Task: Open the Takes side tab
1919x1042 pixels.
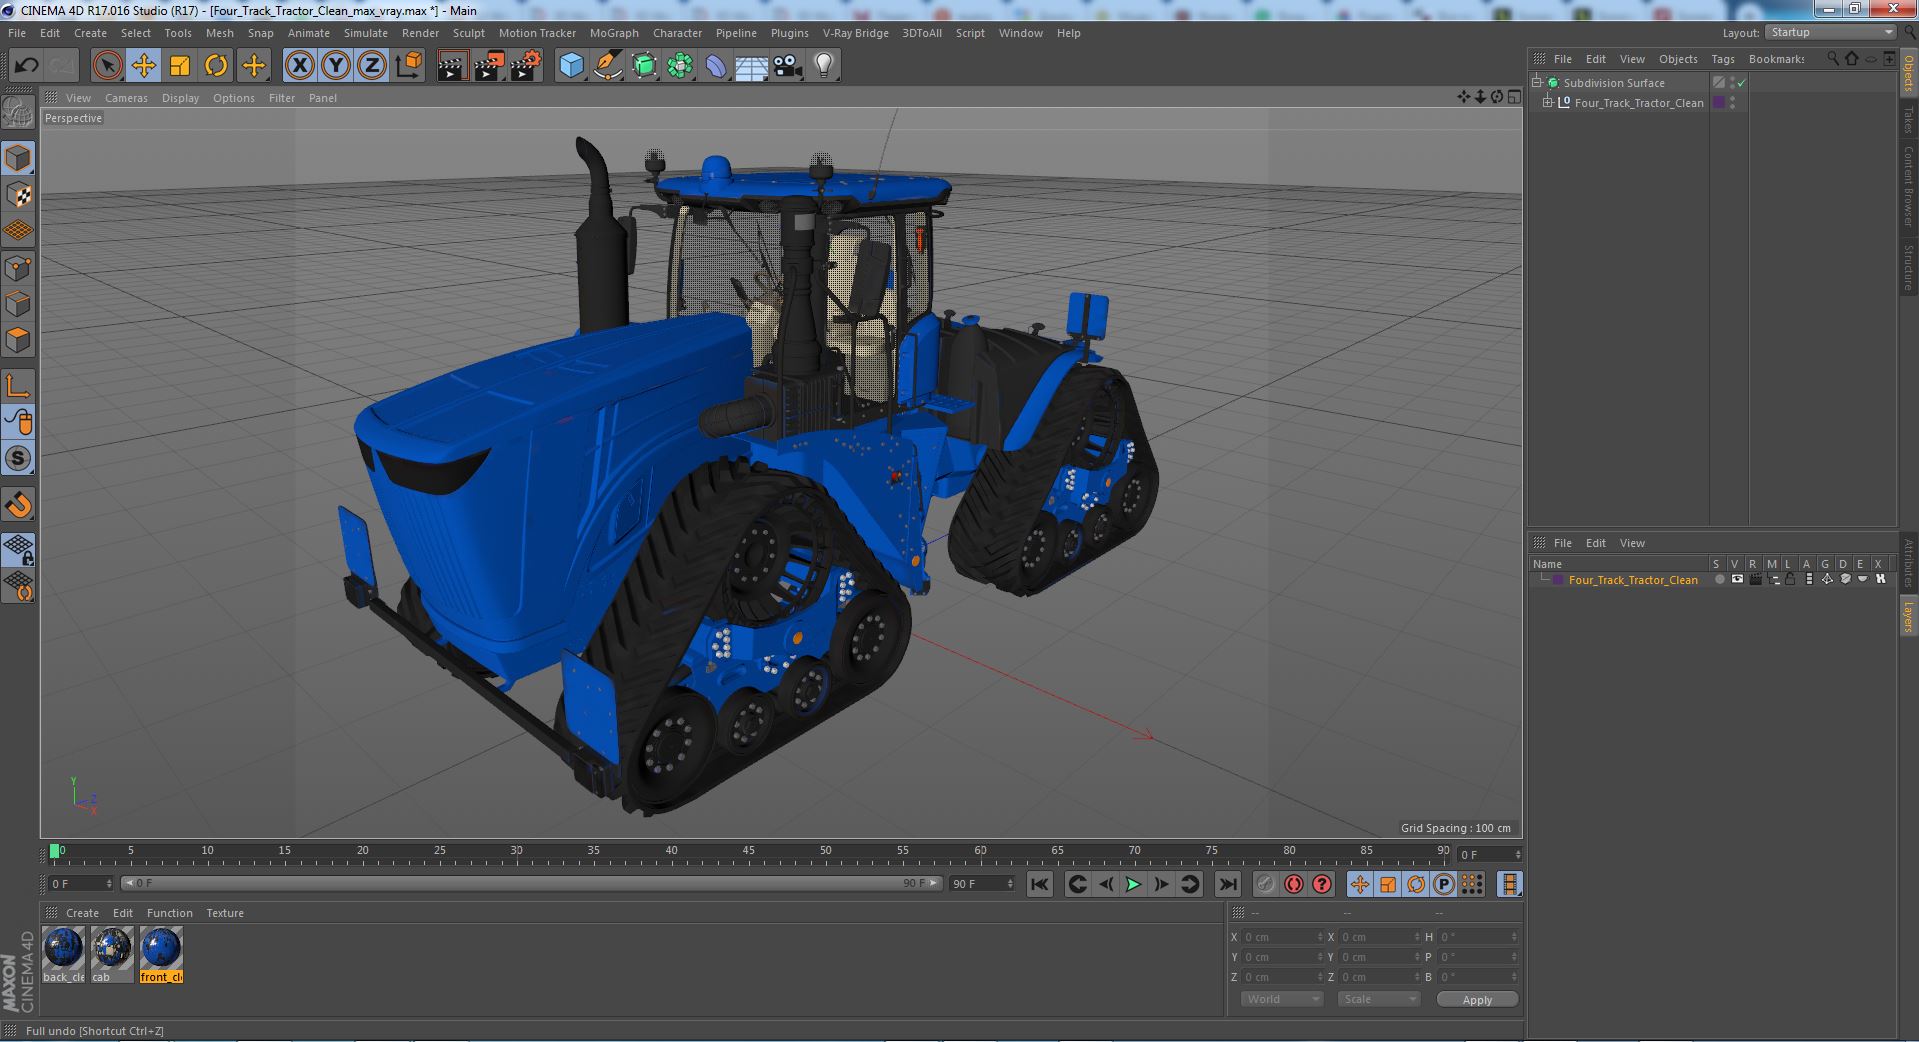Action: [1908, 120]
